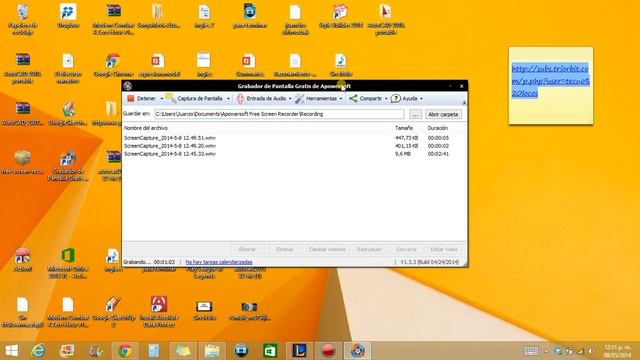Click the 00:00:02 duration value
The width and height of the screenshot is (640, 360).
coord(438,146)
